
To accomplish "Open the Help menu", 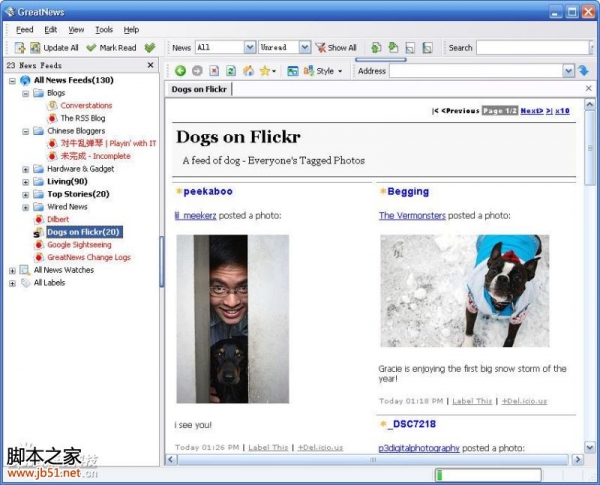I will [131, 30].
